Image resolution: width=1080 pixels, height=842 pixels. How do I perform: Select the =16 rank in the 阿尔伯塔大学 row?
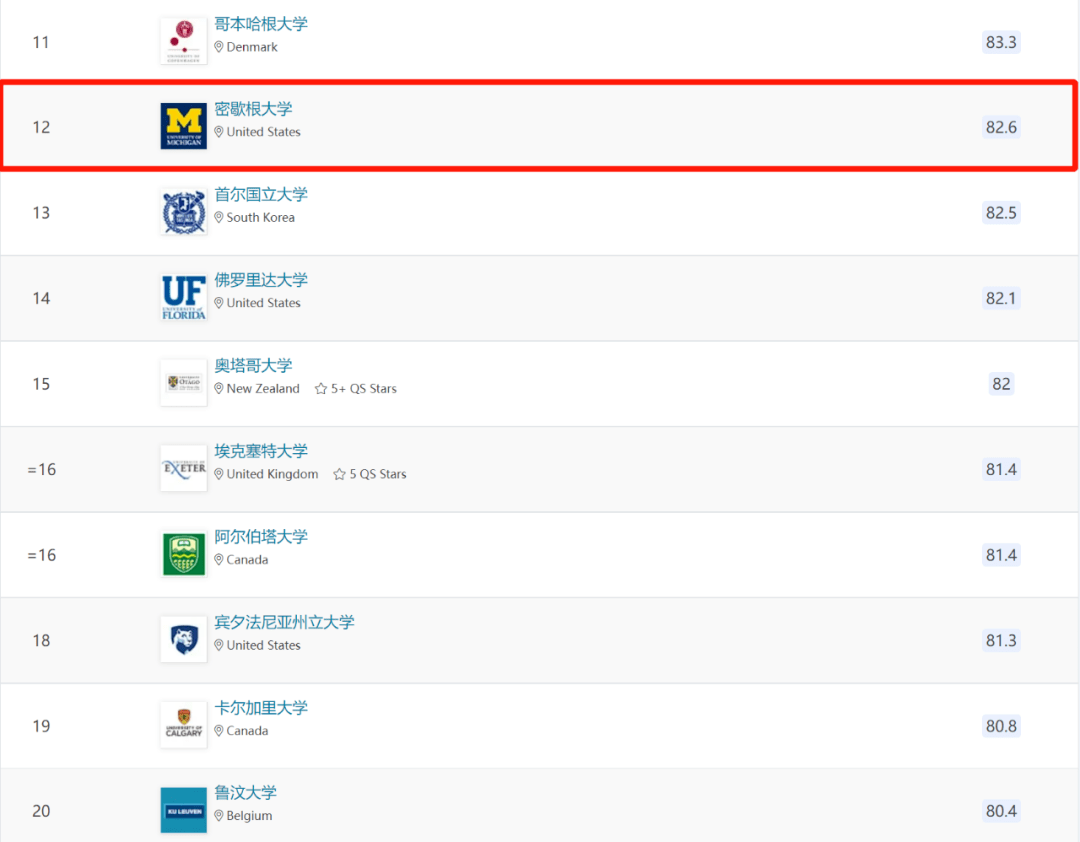pyautogui.click(x=41, y=555)
